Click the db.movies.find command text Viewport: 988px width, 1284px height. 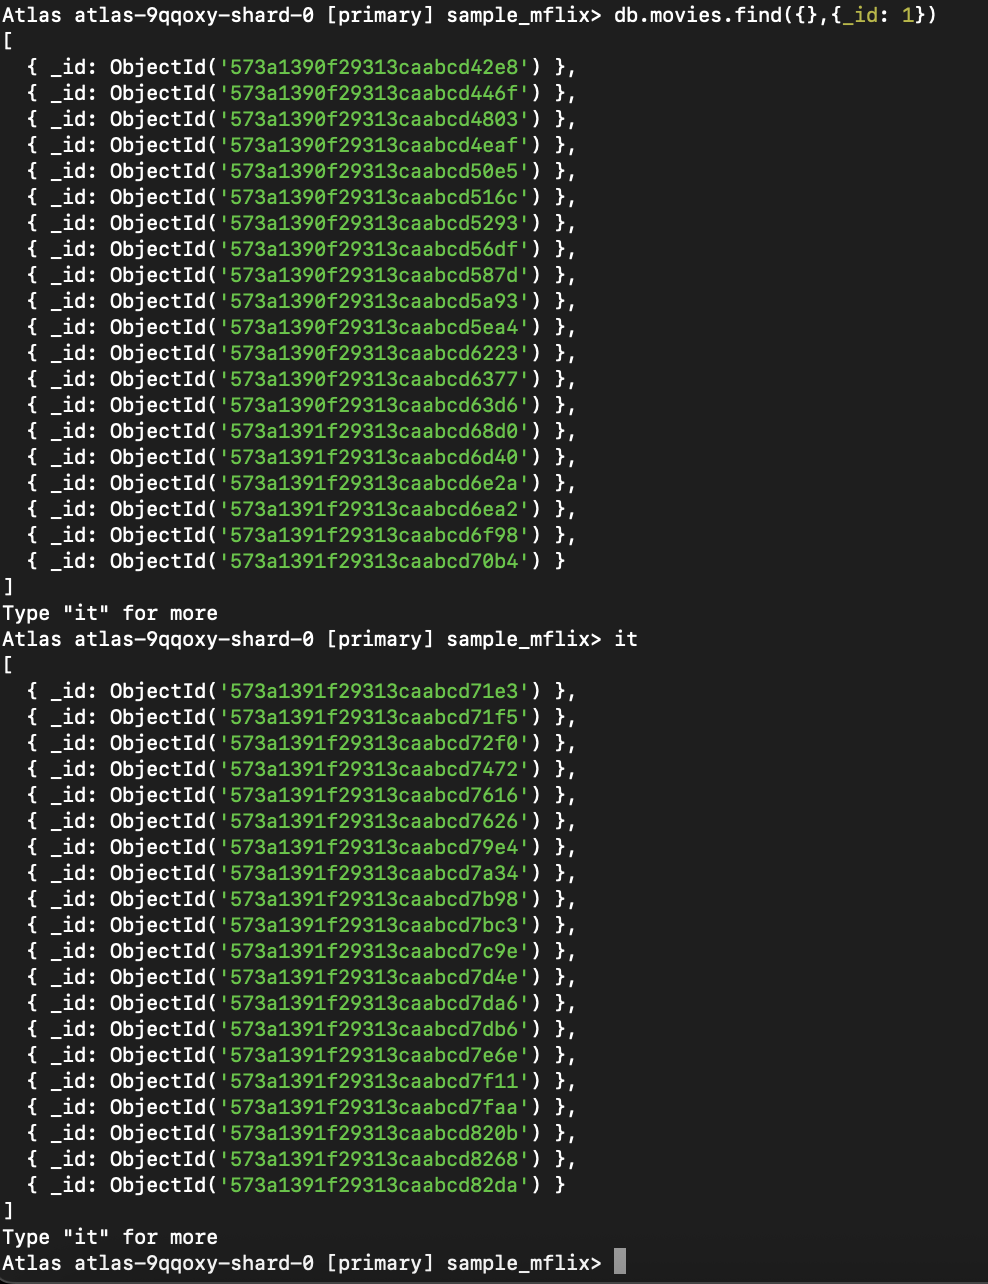coord(775,15)
